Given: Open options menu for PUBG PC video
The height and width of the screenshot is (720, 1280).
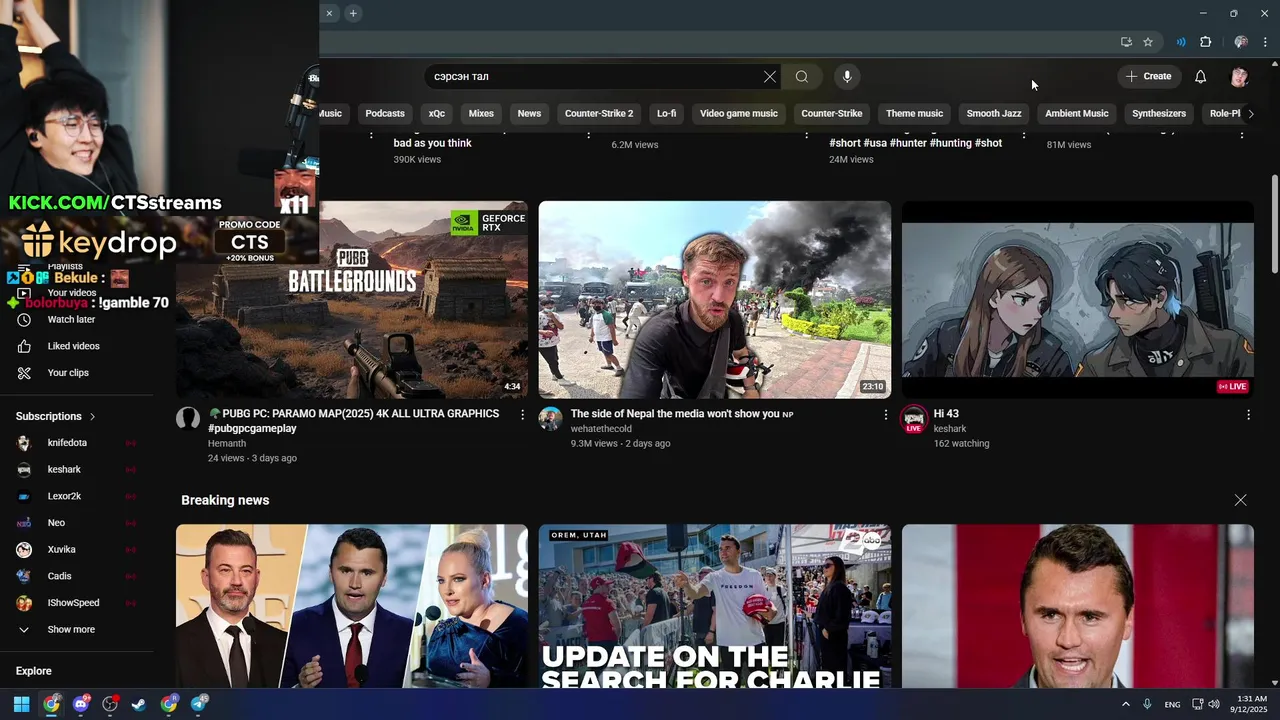Looking at the screenshot, I should (522, 414).
